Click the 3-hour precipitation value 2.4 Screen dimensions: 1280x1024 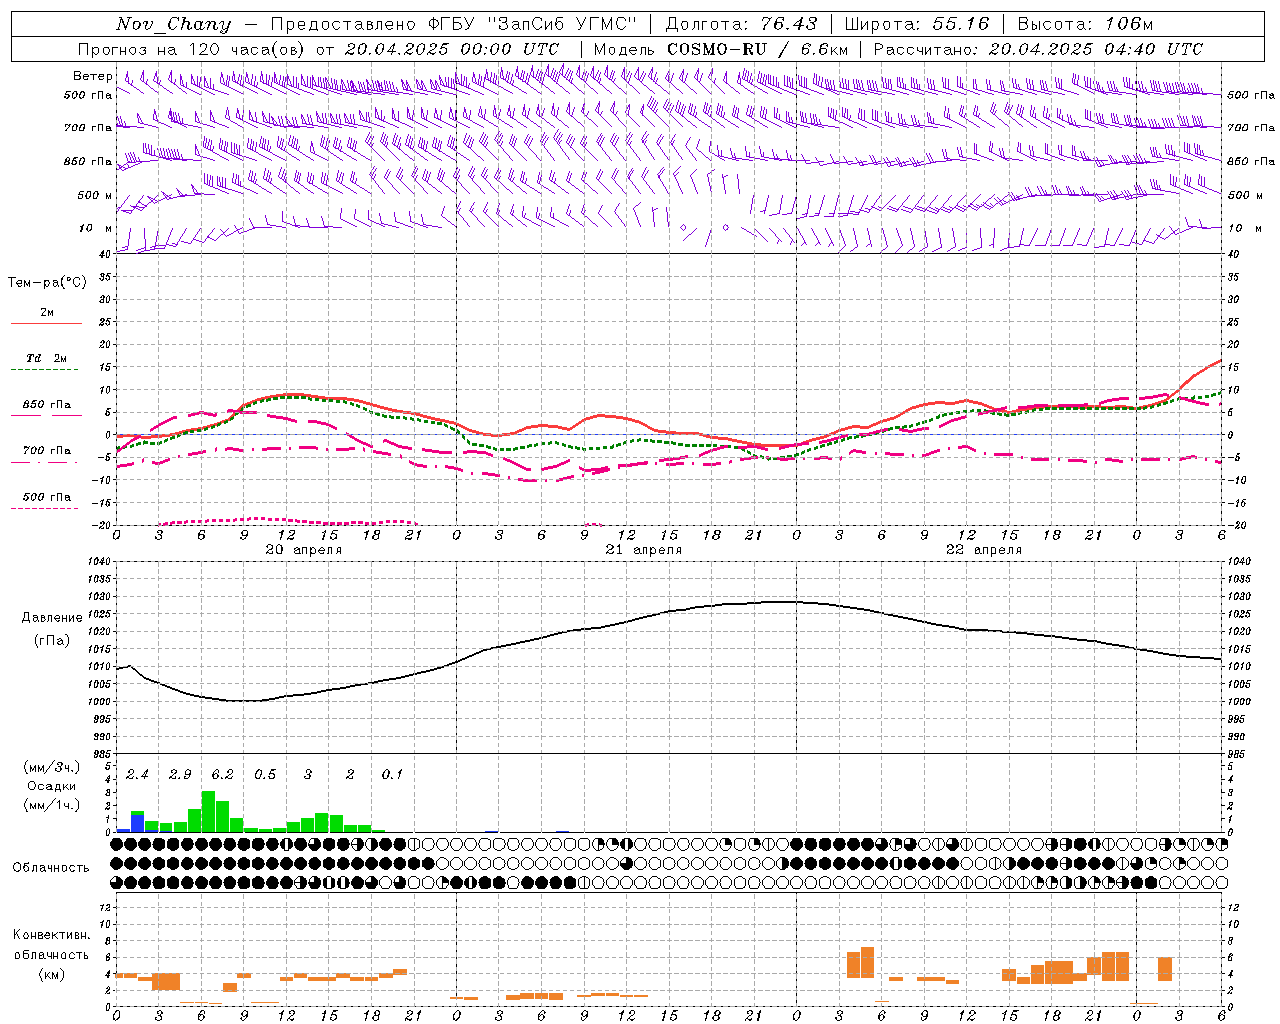click(x=137, y=774)
